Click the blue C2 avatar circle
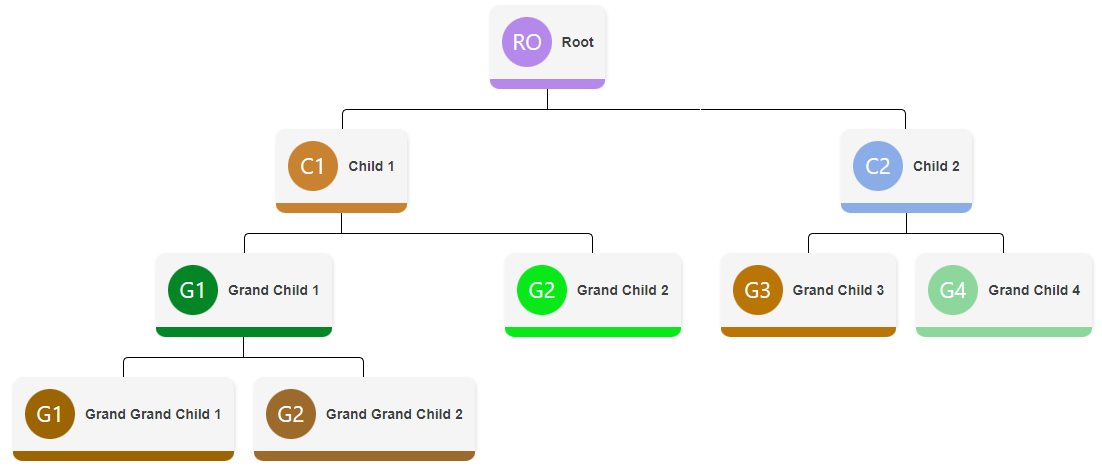The width and height of the screenshot is (1102, 466). pos(877,166)
